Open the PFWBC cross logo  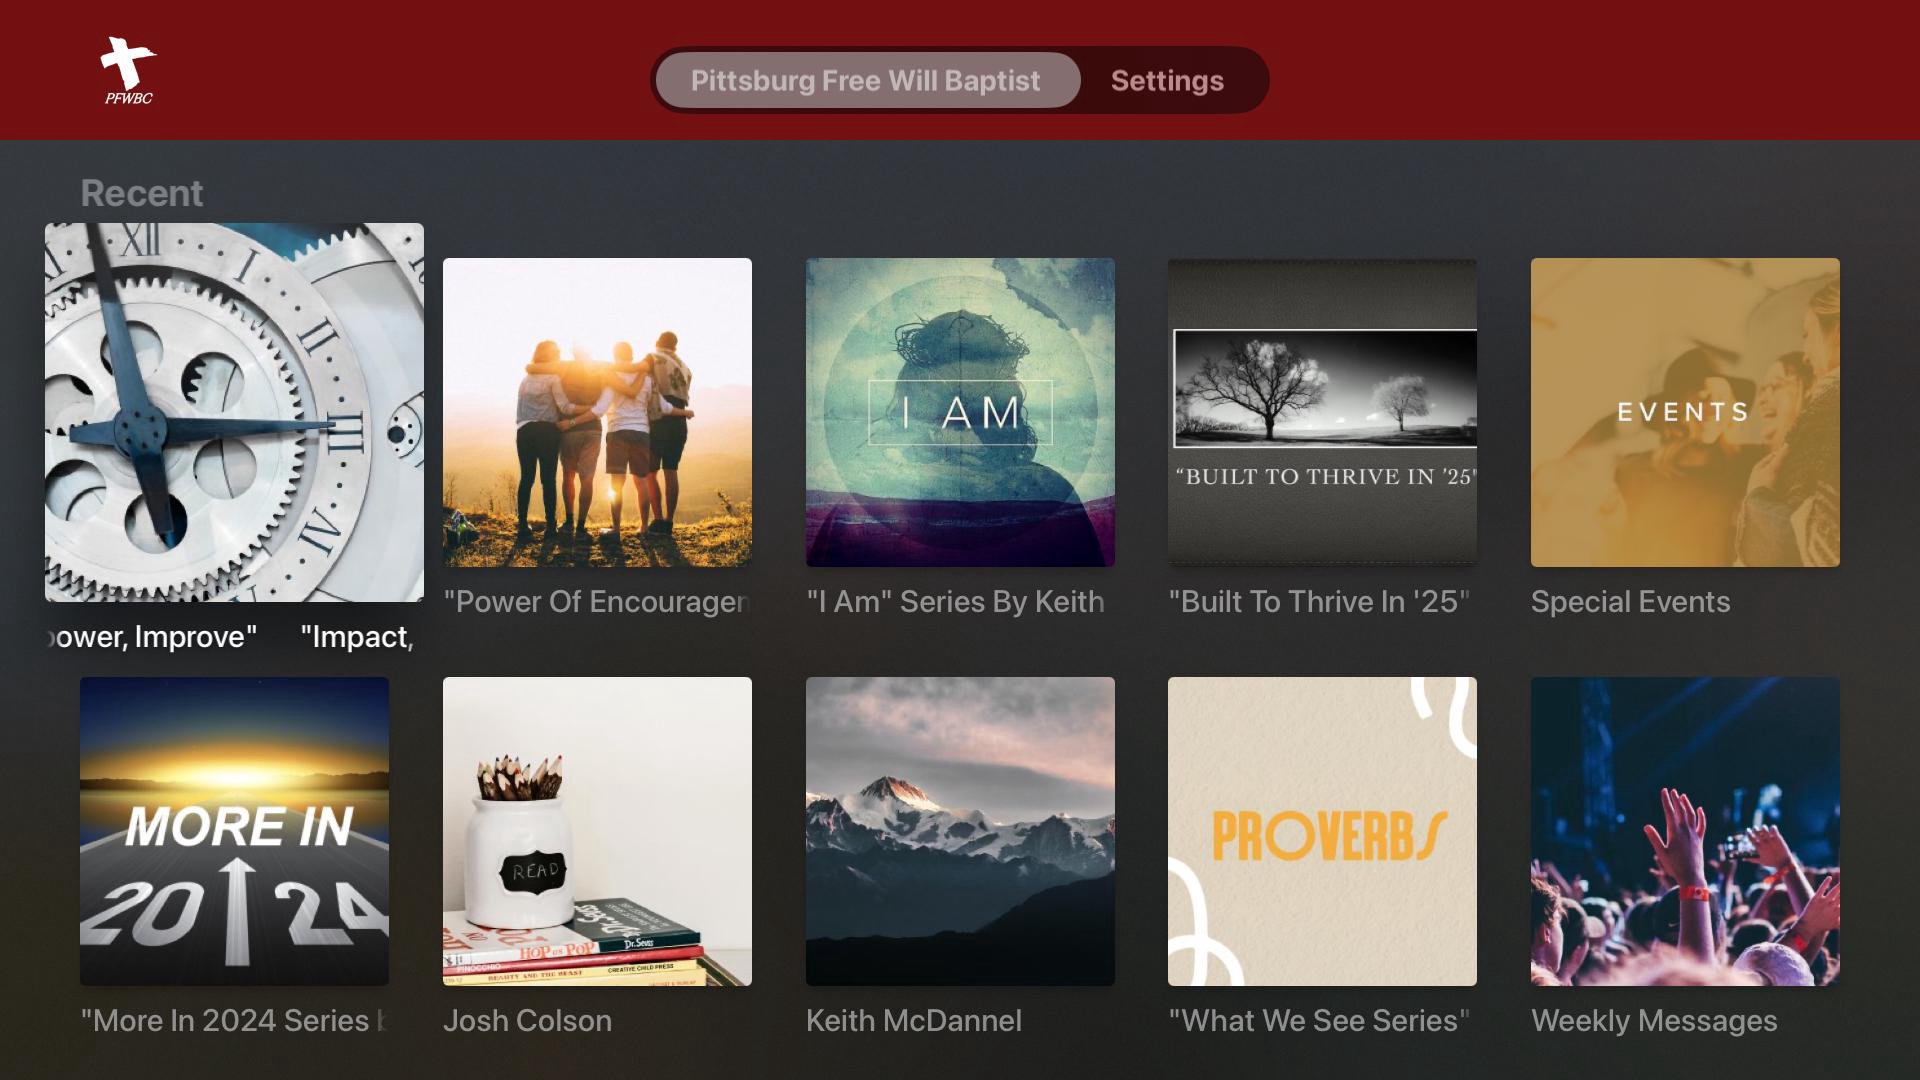129,70
